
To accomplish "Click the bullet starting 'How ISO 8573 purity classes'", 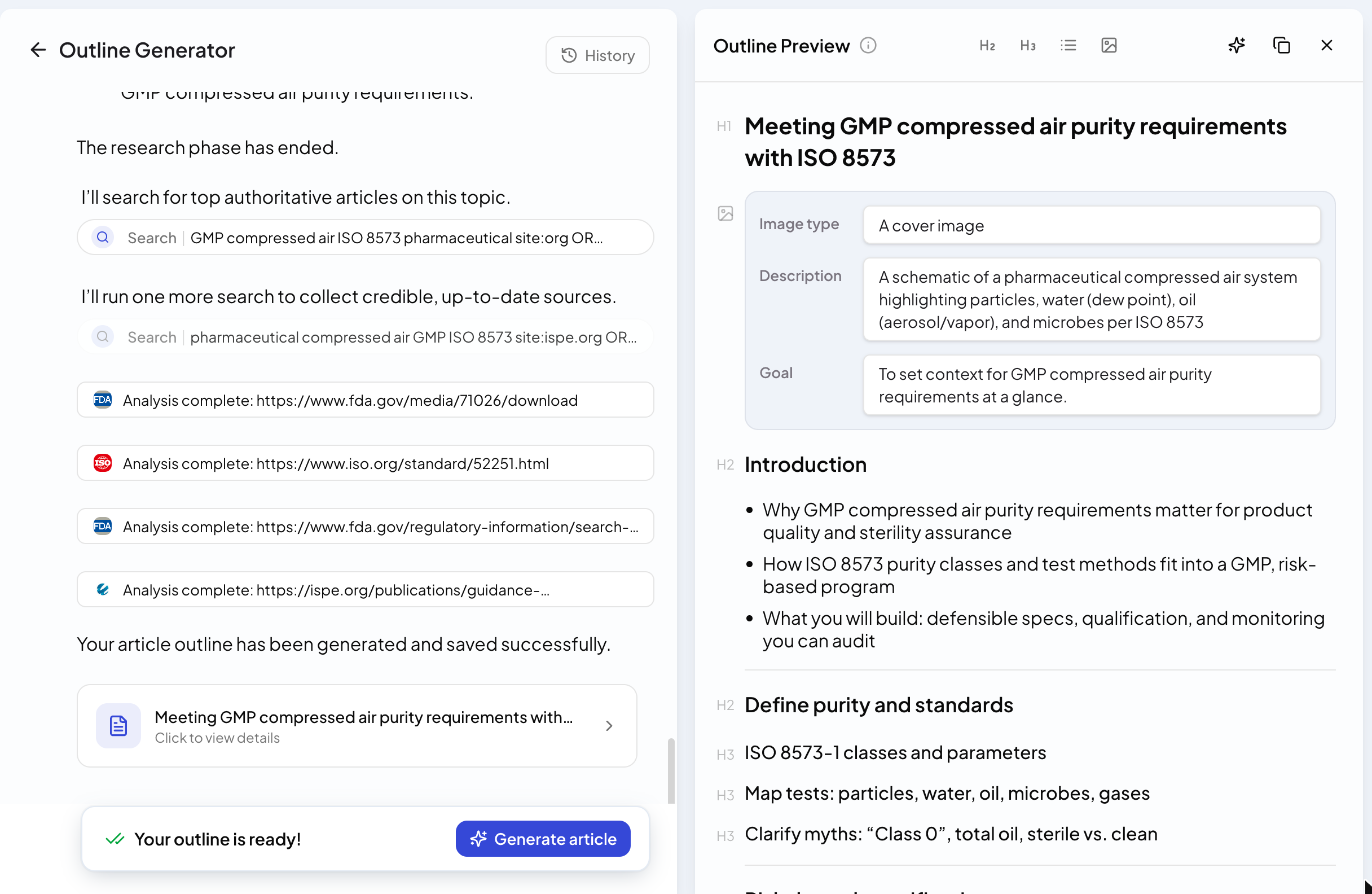I will point(1039,575).
